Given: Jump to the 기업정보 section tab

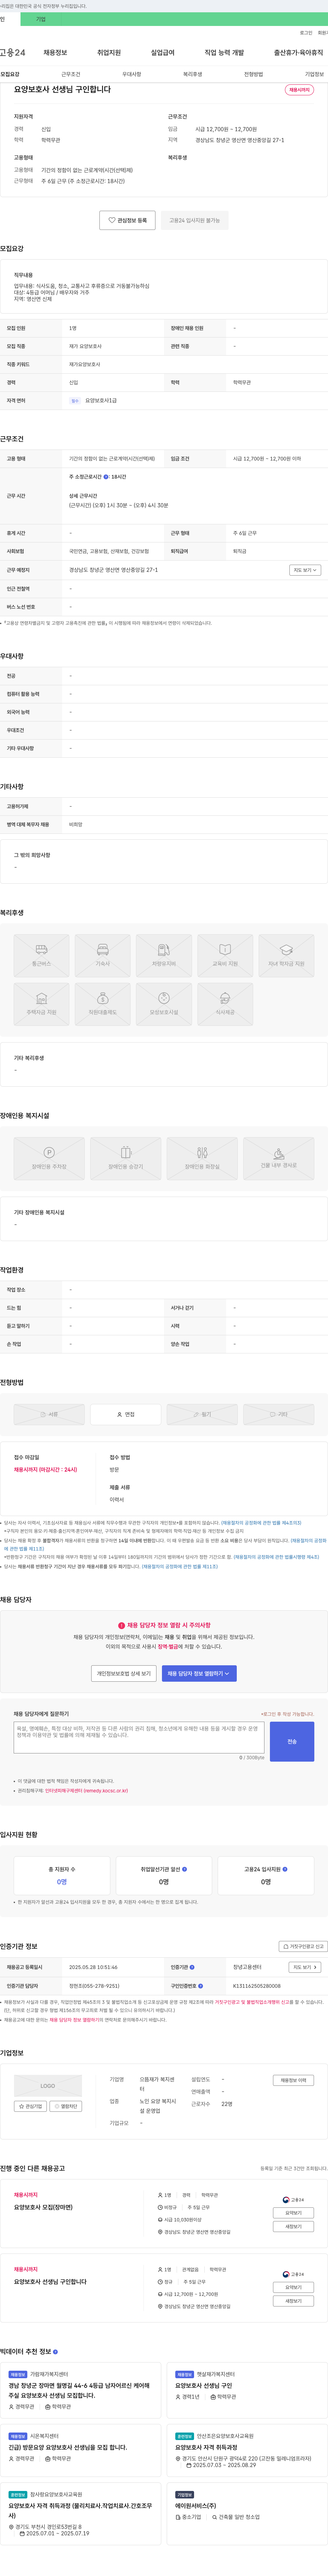Looking at the screenshot, I should point(314,74).
